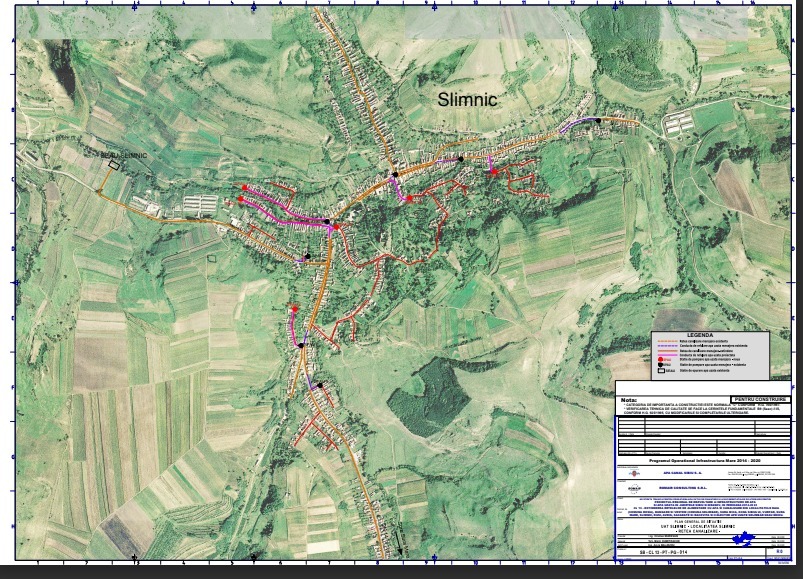Click the blue map logo in the title block
The width and height of the screenshot is (803, 579).
pyautogui.click(x=744, y=539)
